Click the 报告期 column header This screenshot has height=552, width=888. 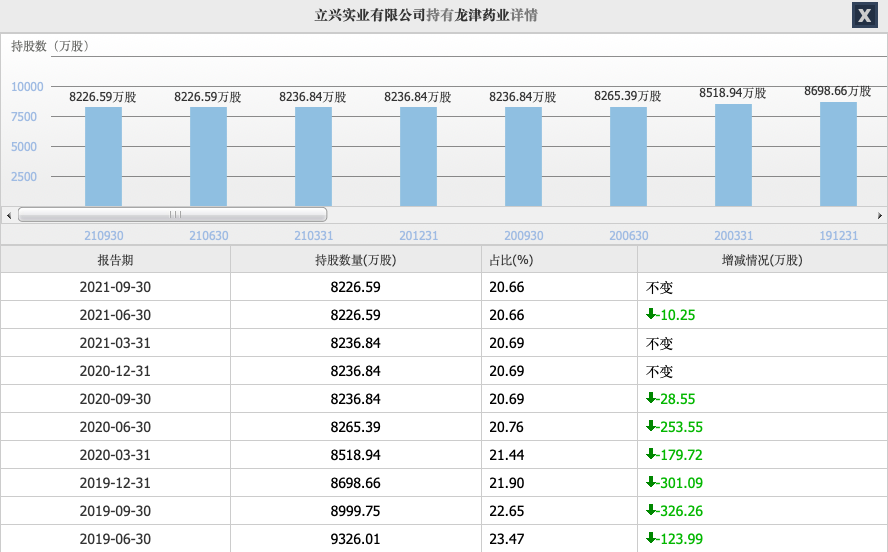click(115, 259)
